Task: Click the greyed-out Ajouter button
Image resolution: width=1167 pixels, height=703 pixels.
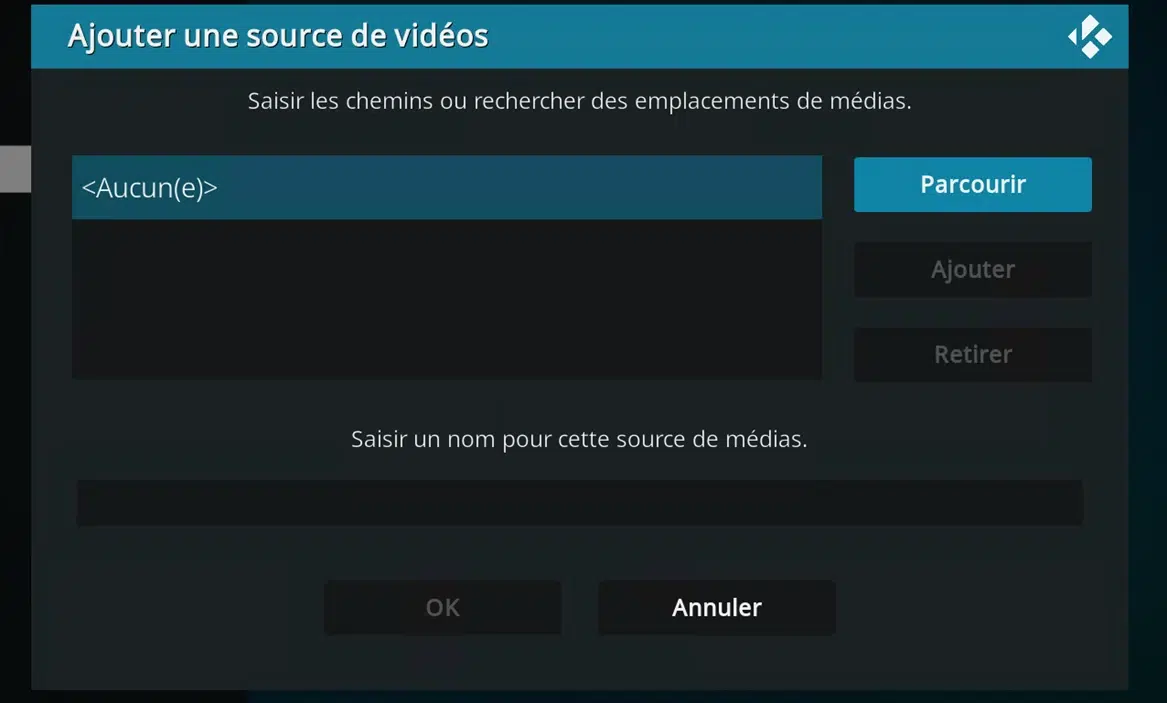Action: click(x=972, y=269)
